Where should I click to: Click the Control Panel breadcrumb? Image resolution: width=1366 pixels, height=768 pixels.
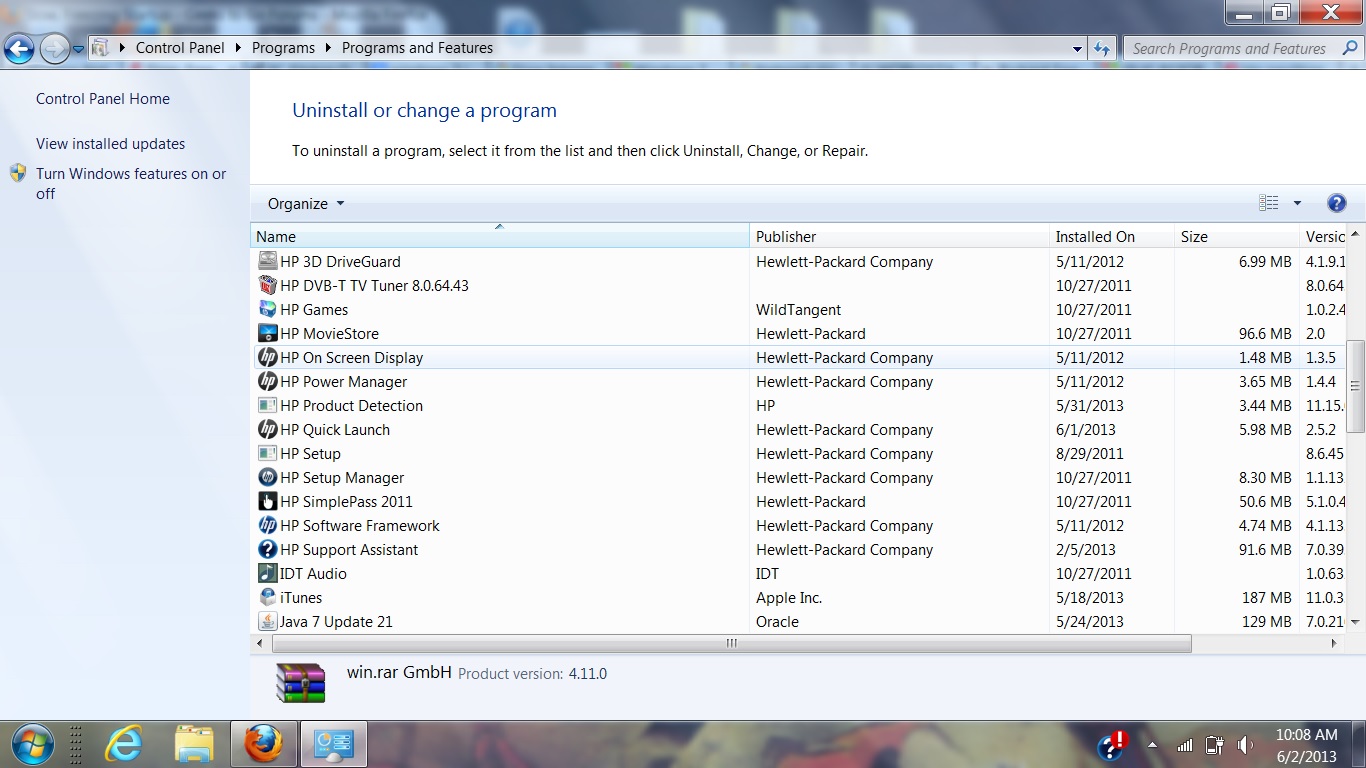coord(180,48)
